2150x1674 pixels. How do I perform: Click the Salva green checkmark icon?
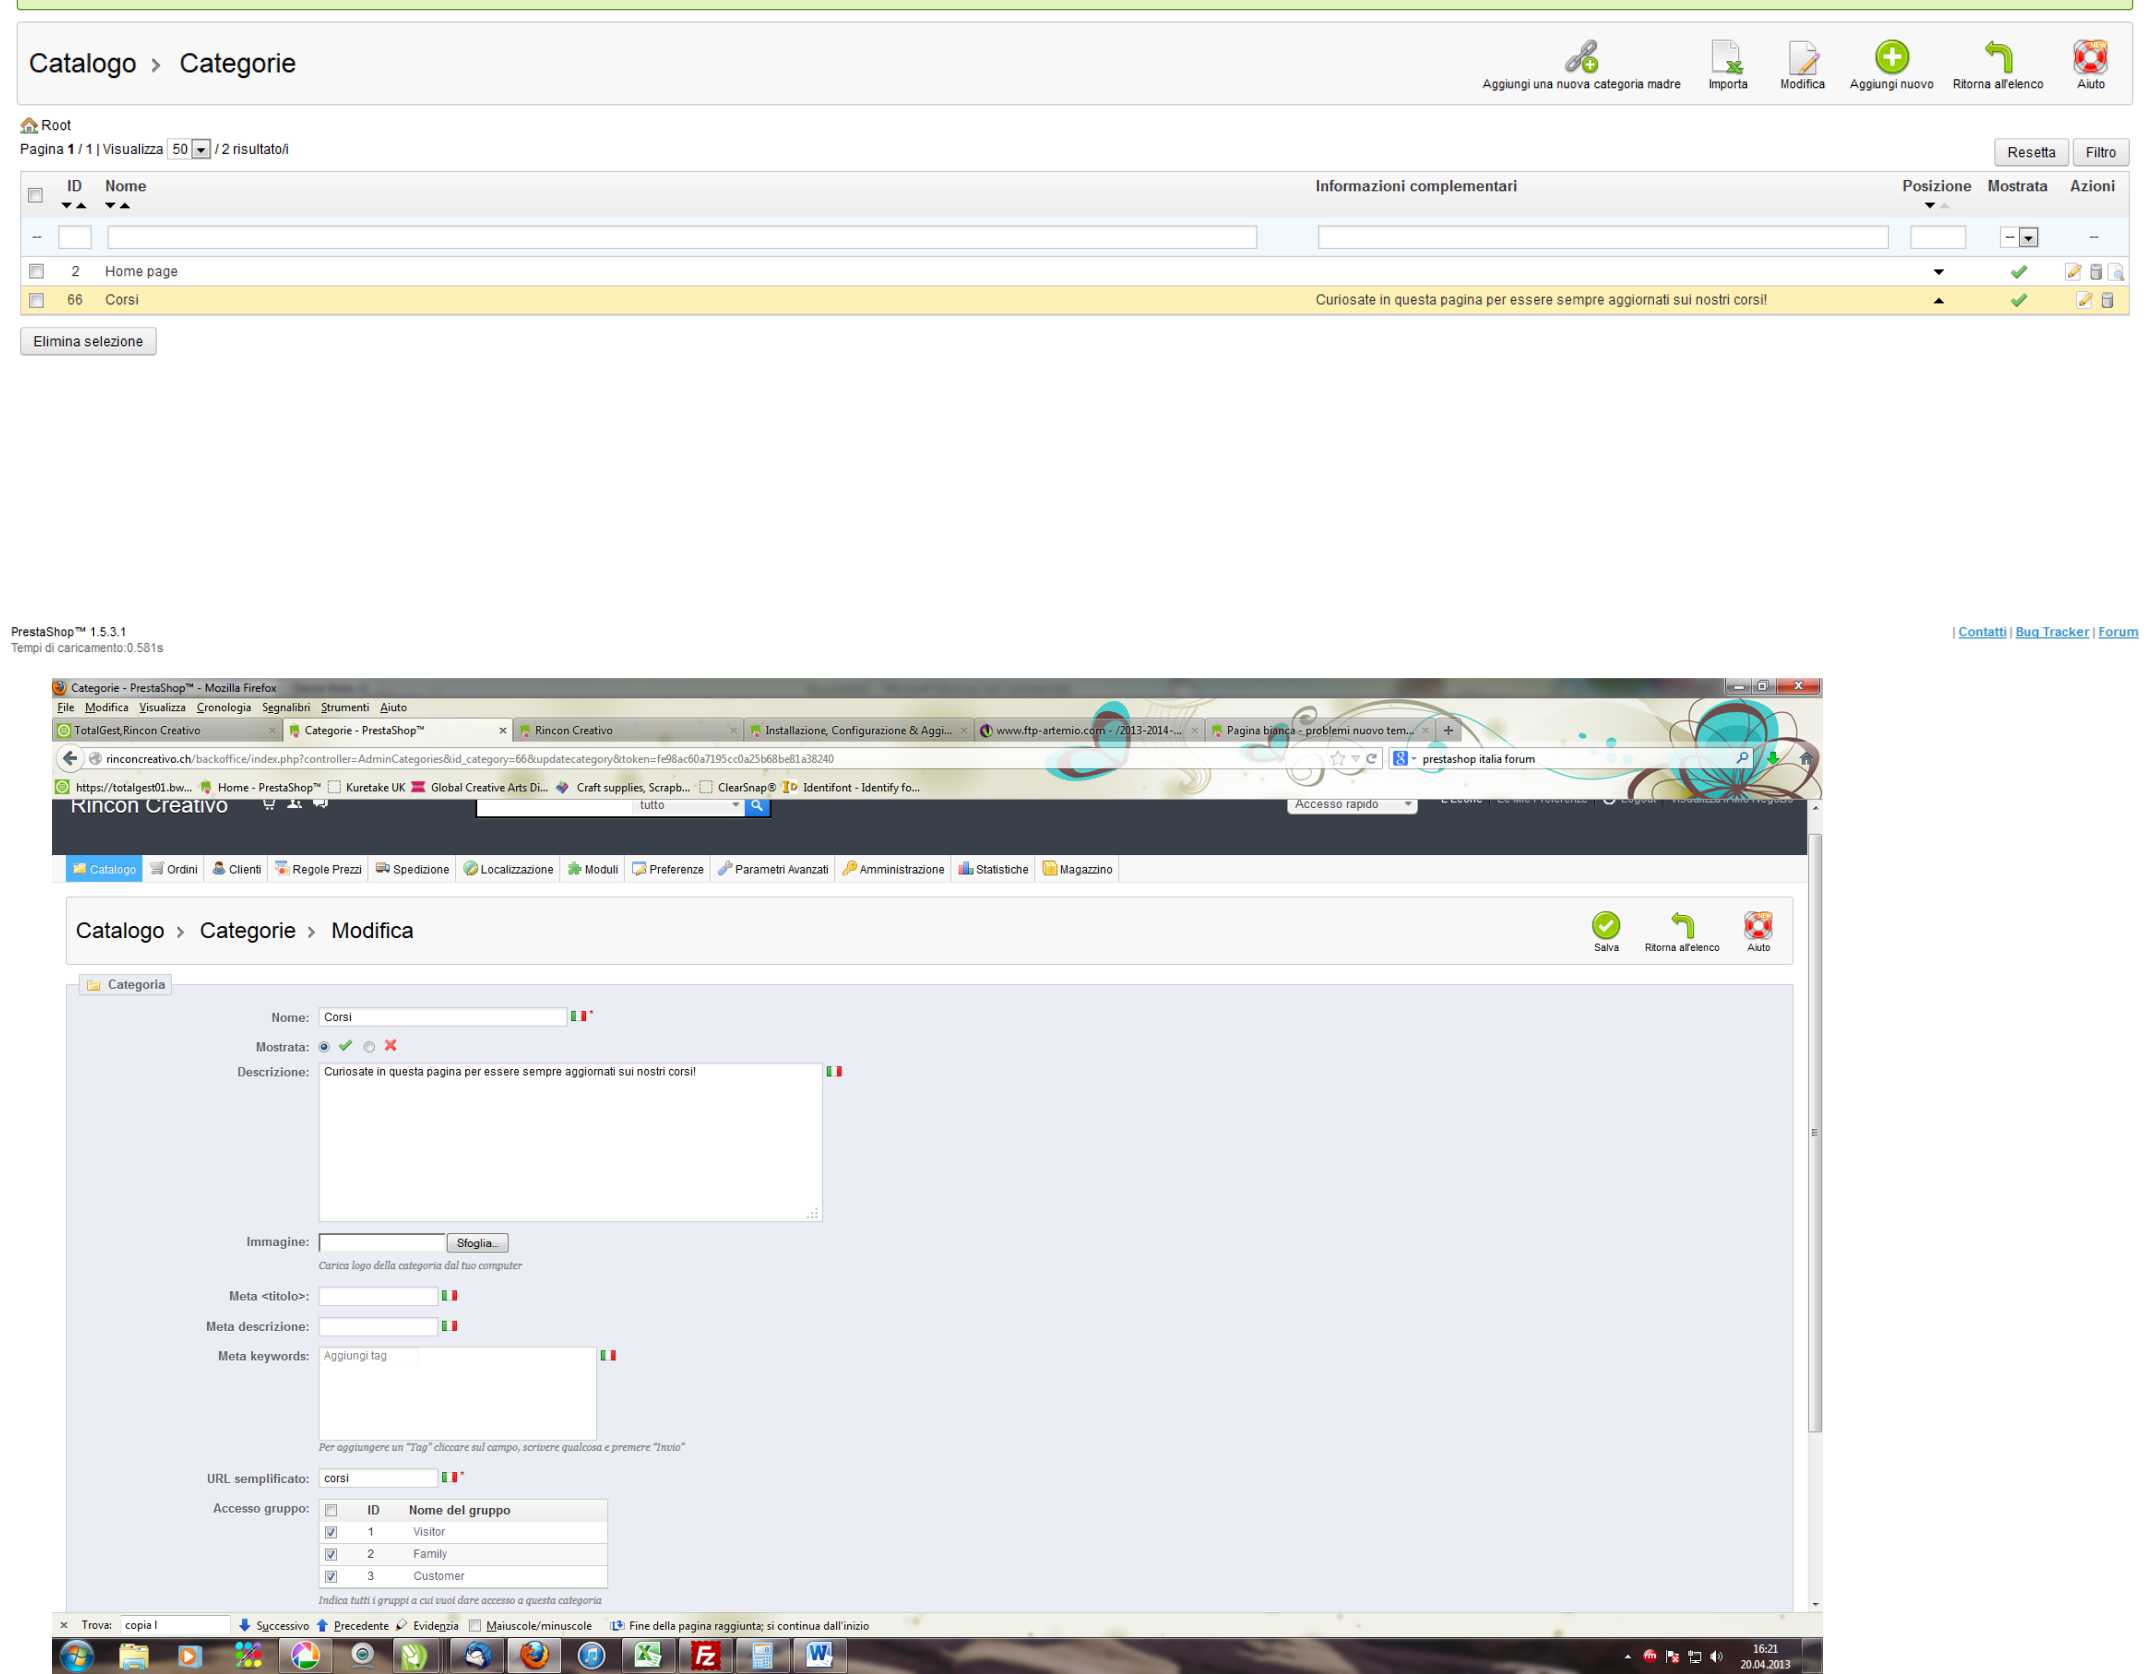coord(1605,925)
